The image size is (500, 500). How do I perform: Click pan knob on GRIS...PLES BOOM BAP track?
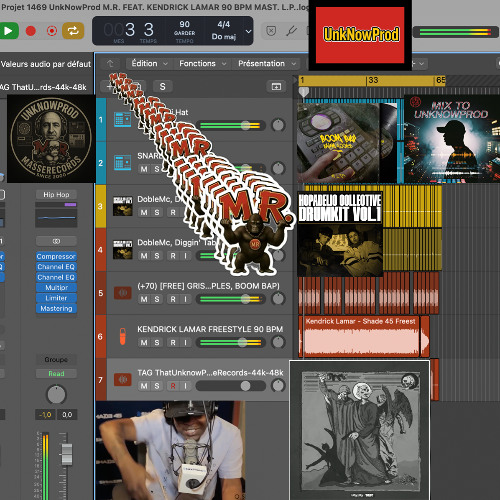(x=278, y=299)
